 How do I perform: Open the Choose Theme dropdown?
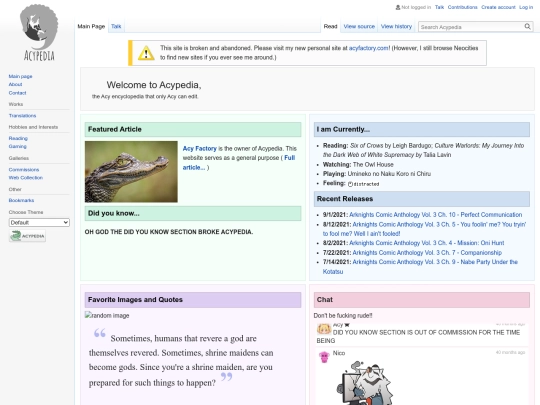[39, 222]
